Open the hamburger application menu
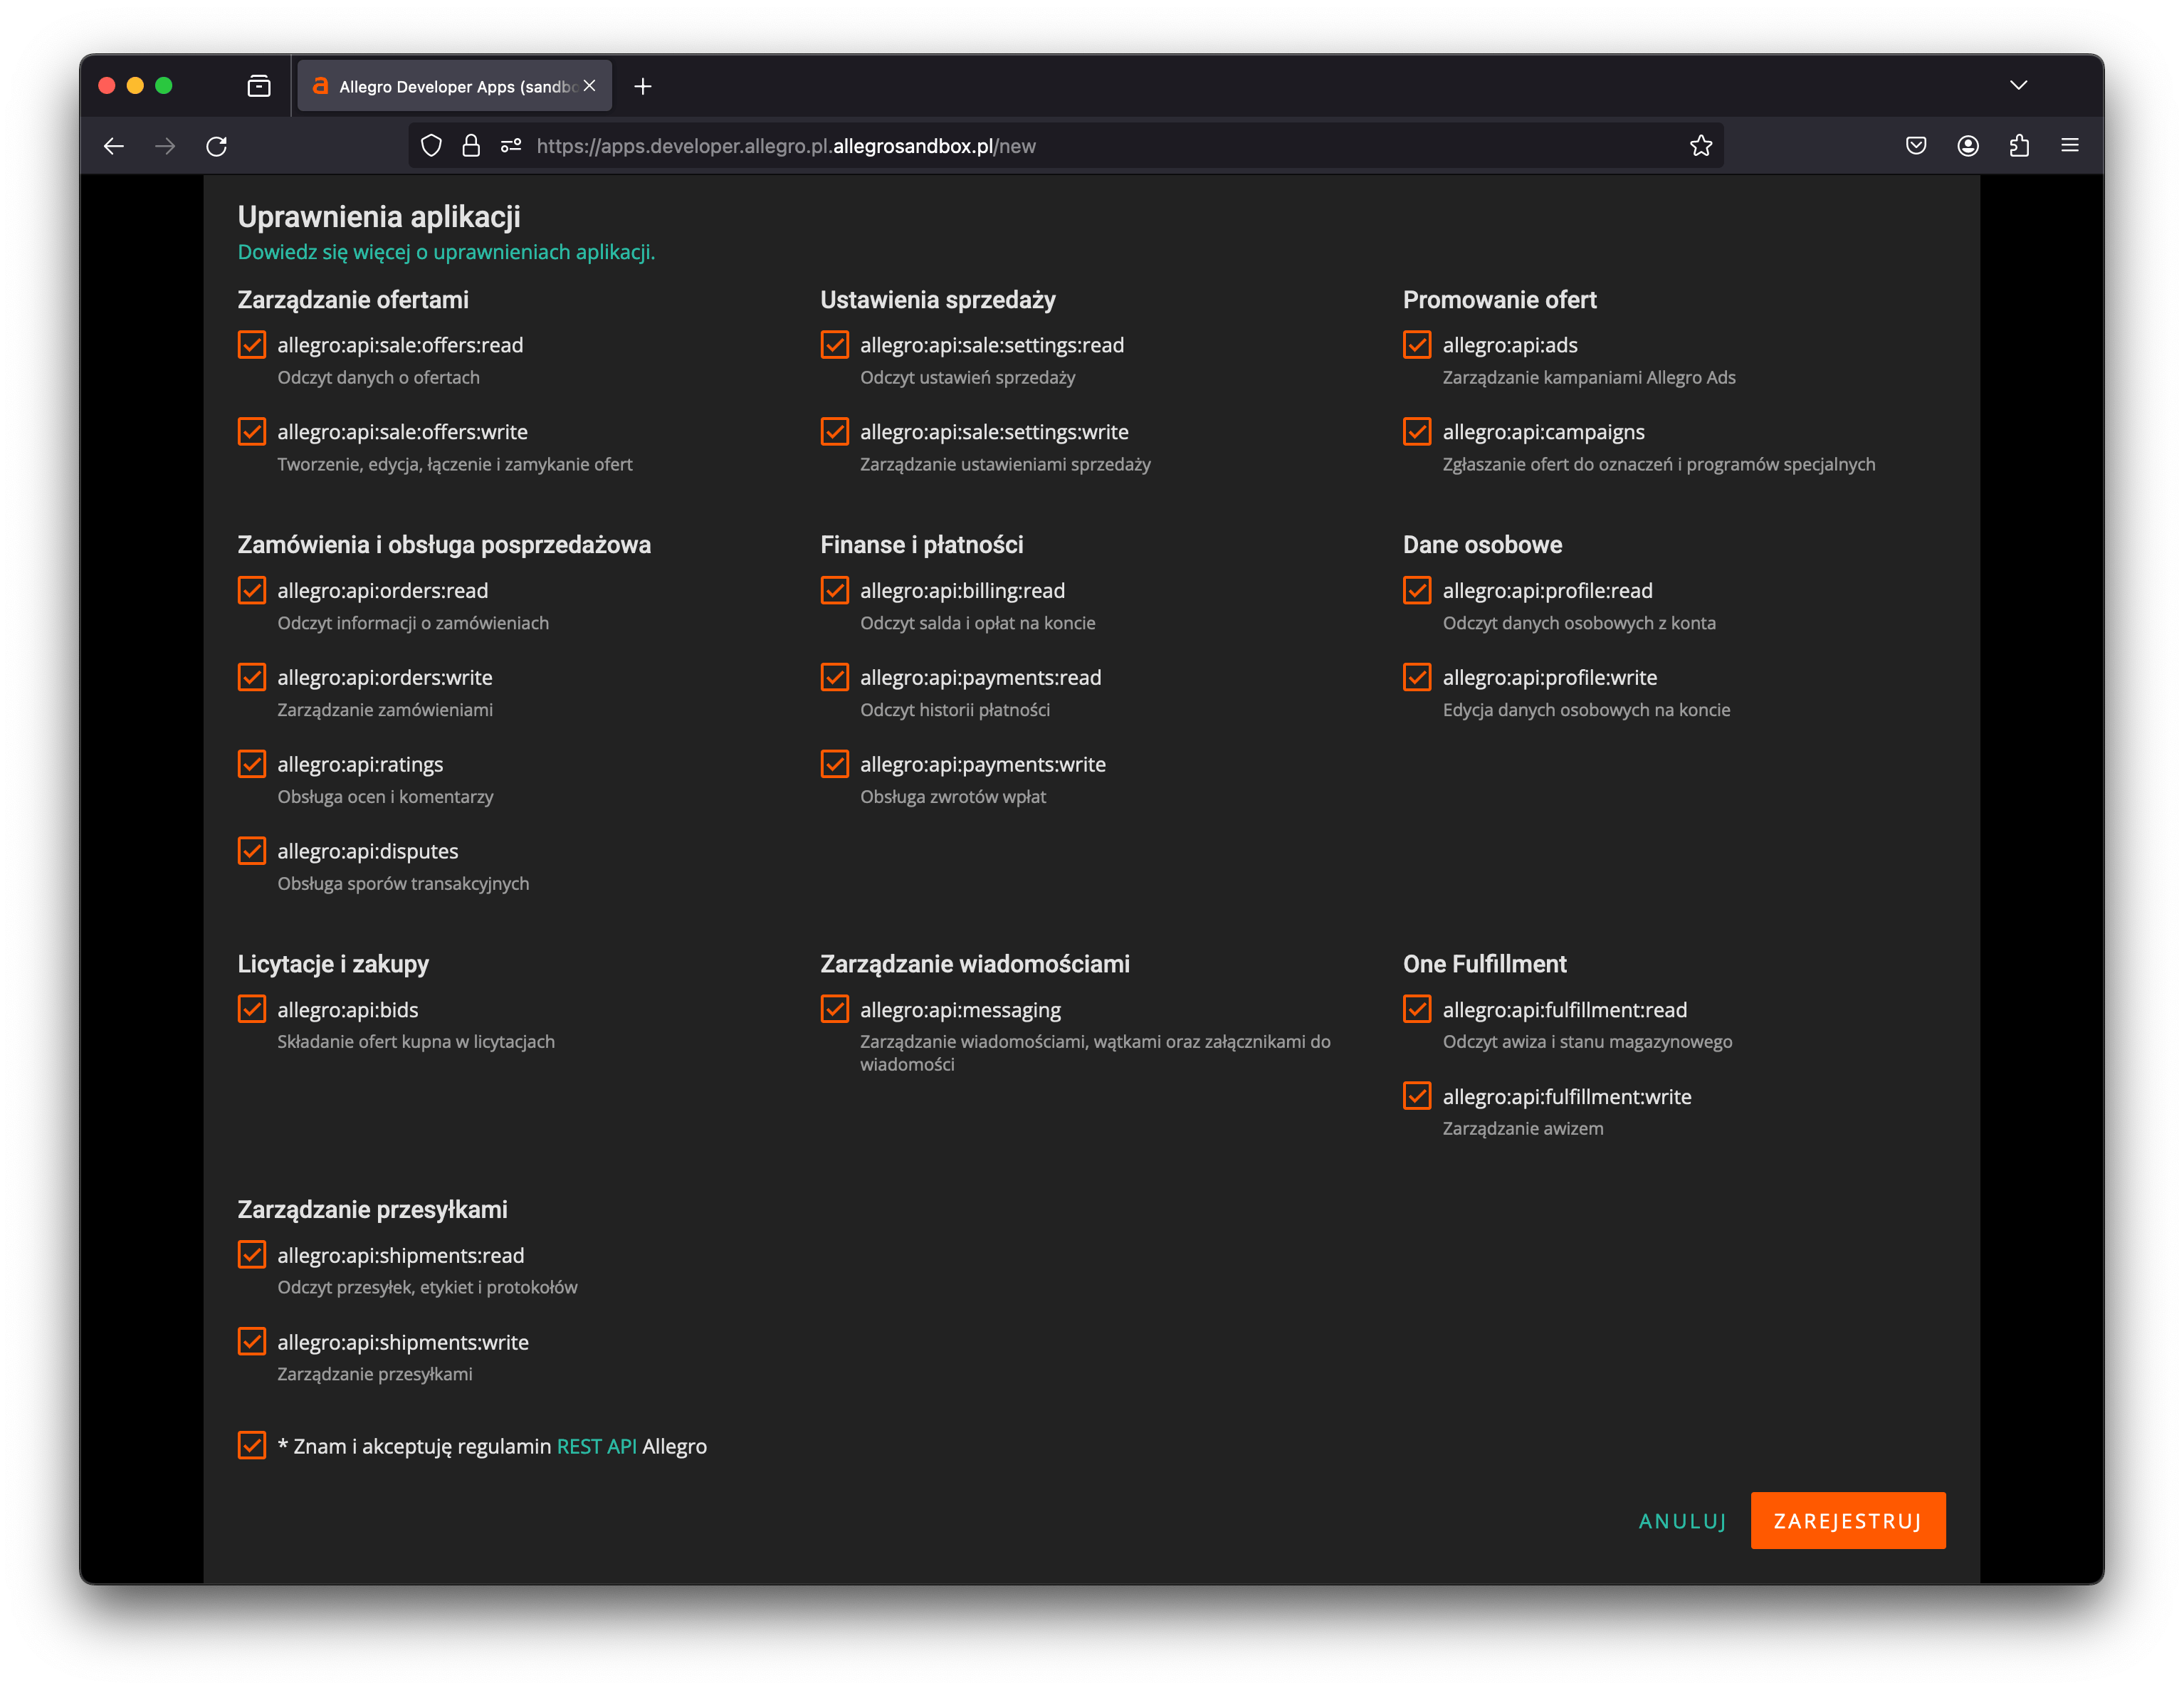 point(2070,146)
